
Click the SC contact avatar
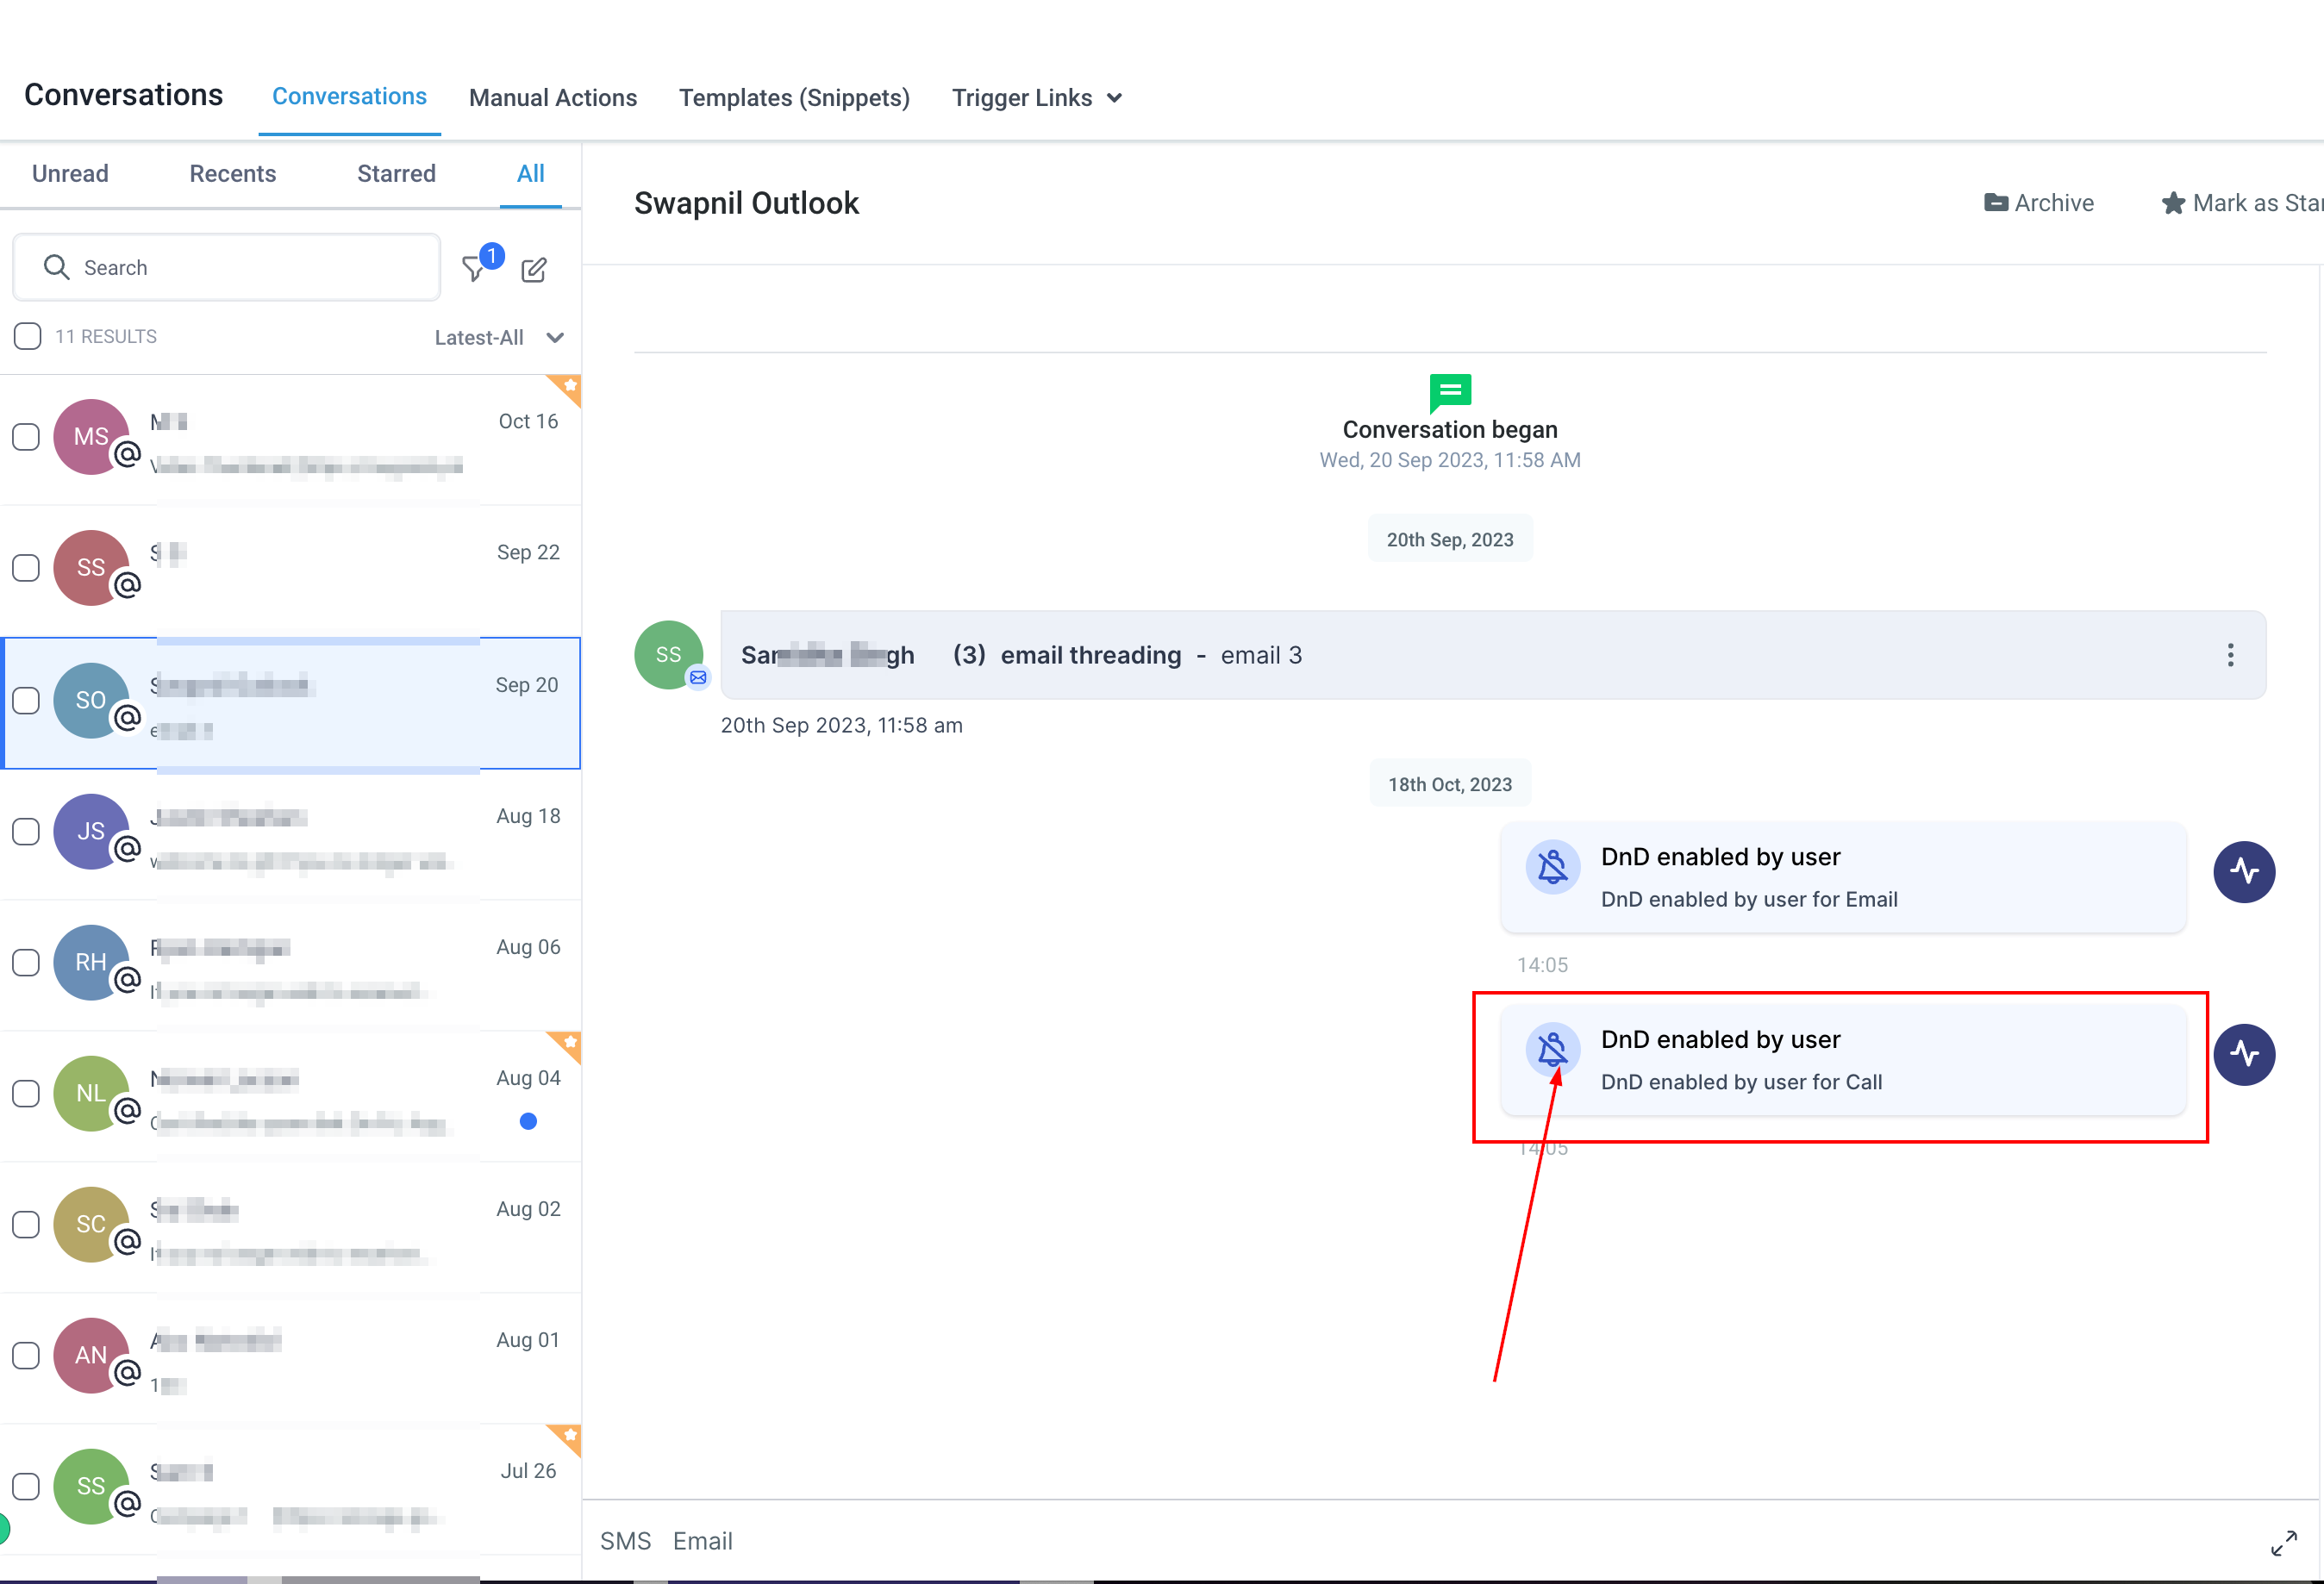[x=91, y=1224]
